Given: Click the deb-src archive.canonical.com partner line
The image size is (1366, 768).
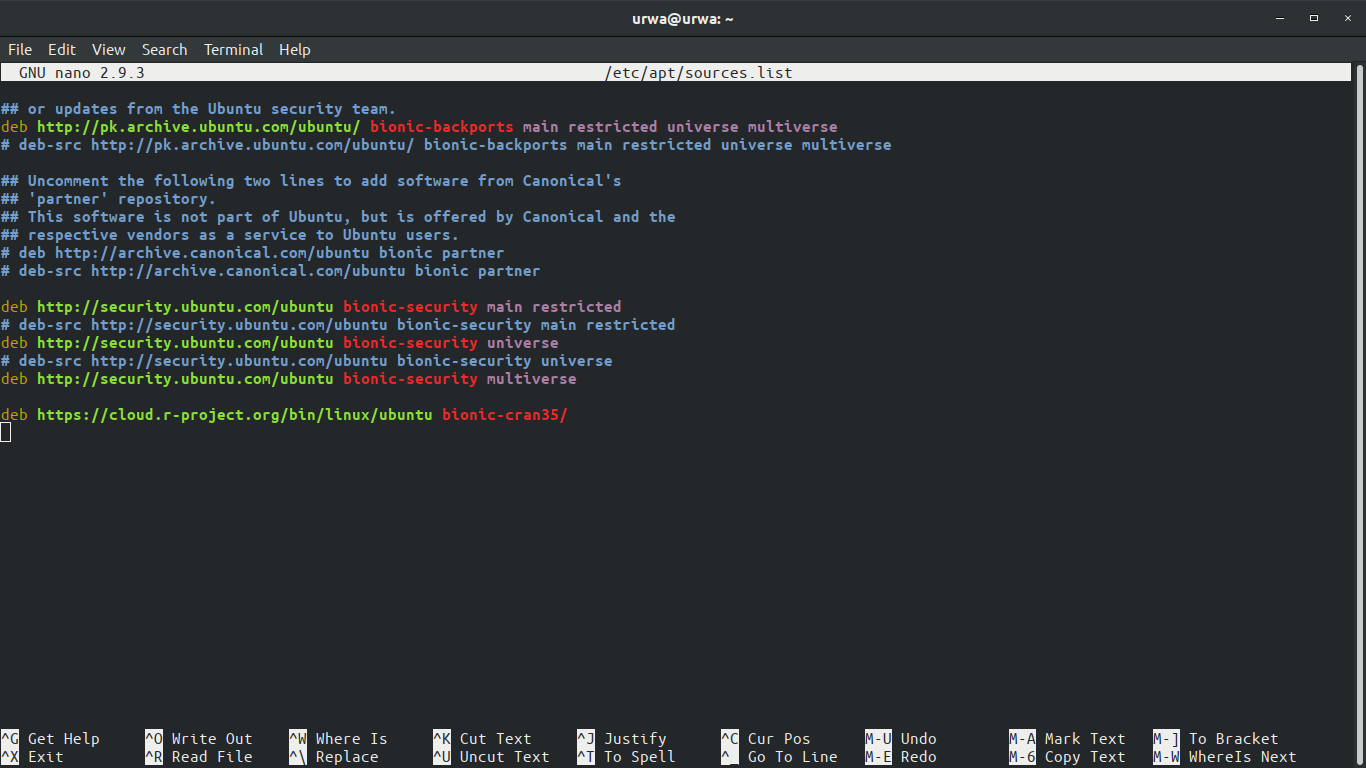Looking at the screenshot, I should (270, 271).
